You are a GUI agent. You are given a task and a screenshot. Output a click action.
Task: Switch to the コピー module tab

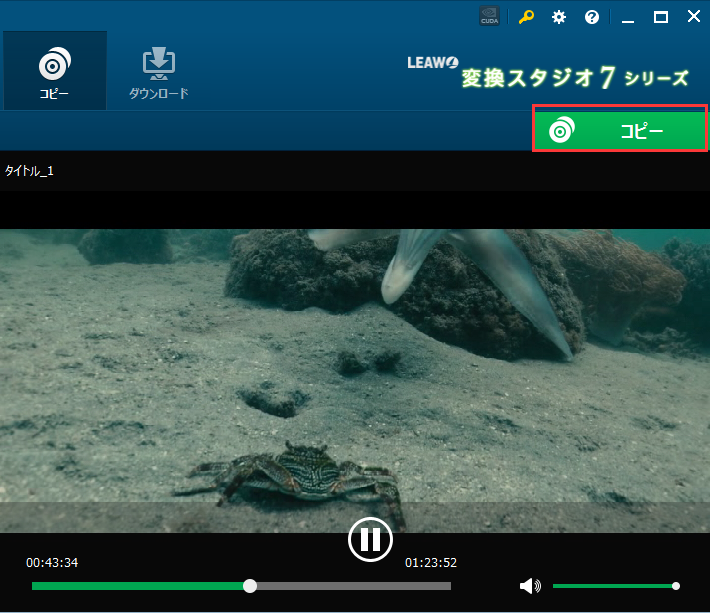(x=54, y=71)
